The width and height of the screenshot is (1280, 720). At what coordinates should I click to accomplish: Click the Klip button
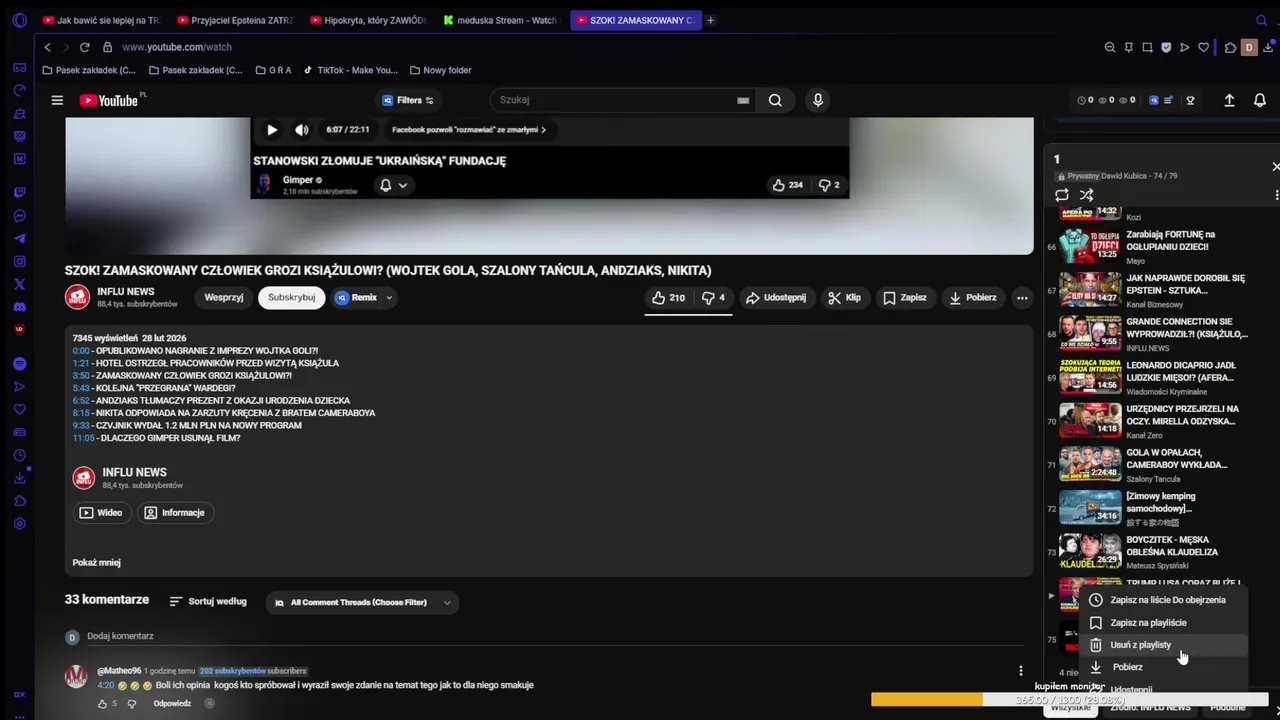[x=844, y=298]
